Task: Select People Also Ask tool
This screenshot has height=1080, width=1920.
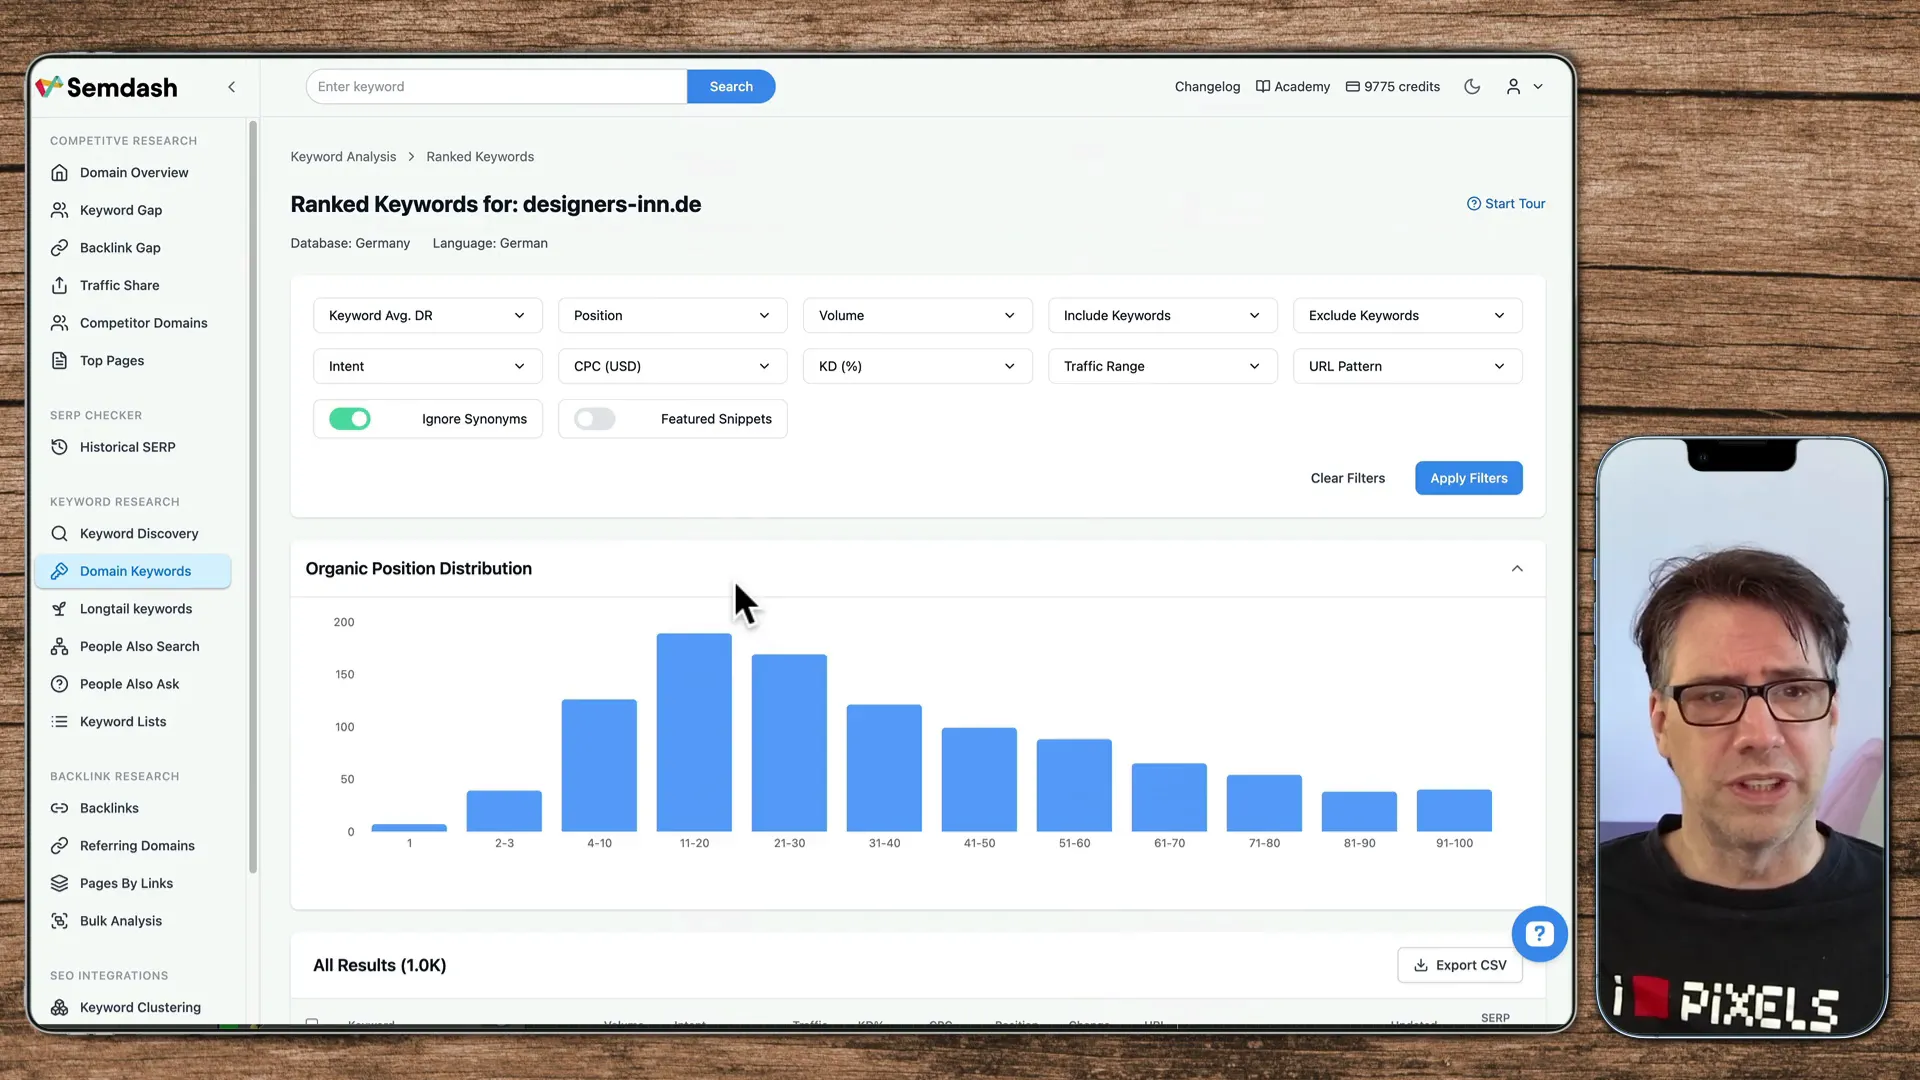Action: [129, 684]
